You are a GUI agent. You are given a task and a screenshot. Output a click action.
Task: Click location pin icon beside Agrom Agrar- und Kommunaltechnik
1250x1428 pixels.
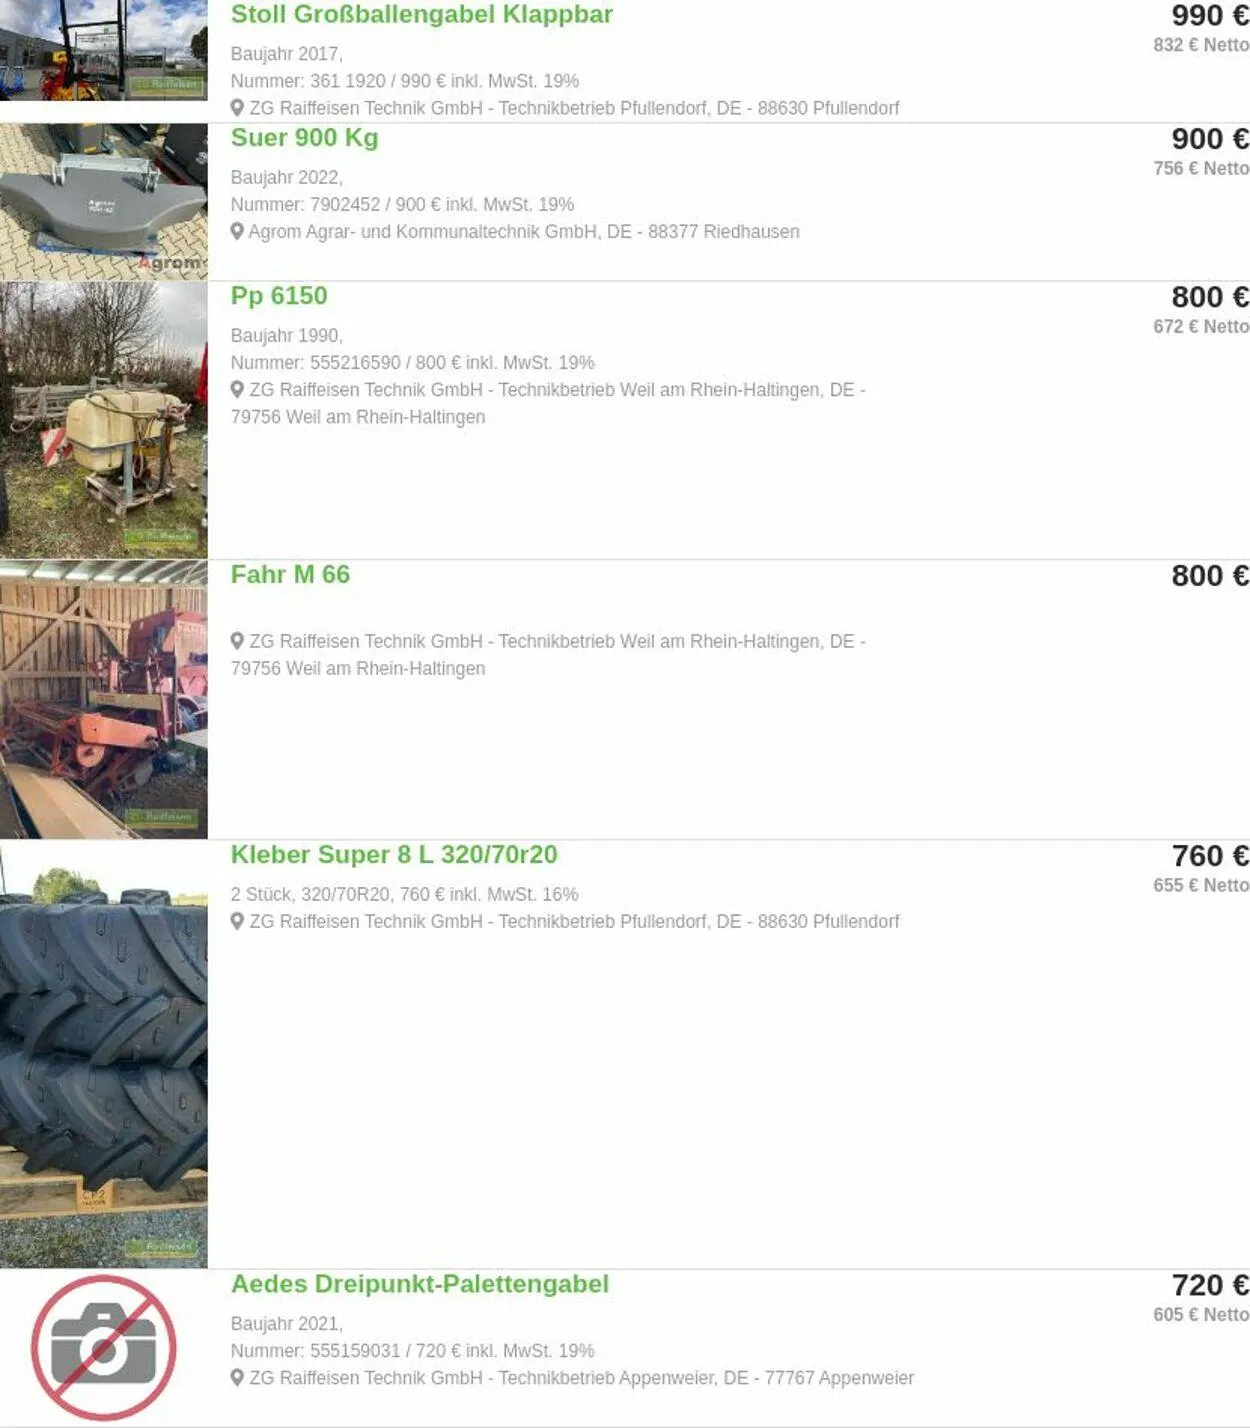pyautogui.click(x=237, y=231)
